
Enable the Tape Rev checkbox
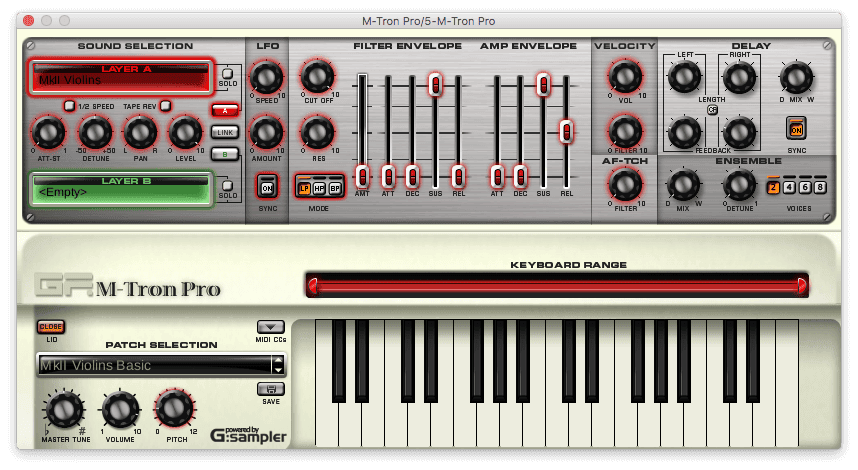point(166,105)
